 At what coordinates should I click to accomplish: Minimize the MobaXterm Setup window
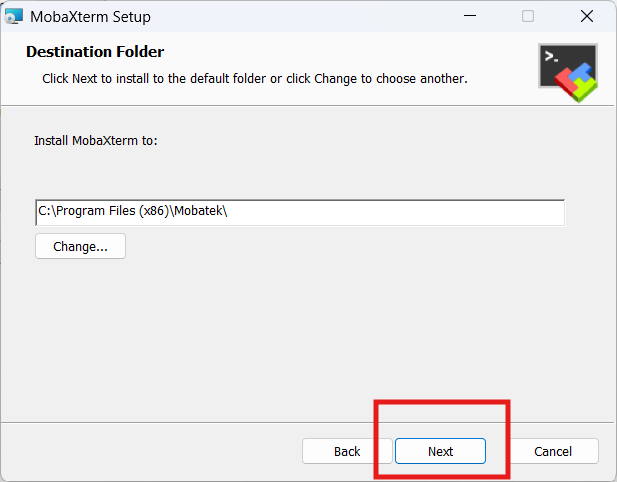click(x=469, y=16)
